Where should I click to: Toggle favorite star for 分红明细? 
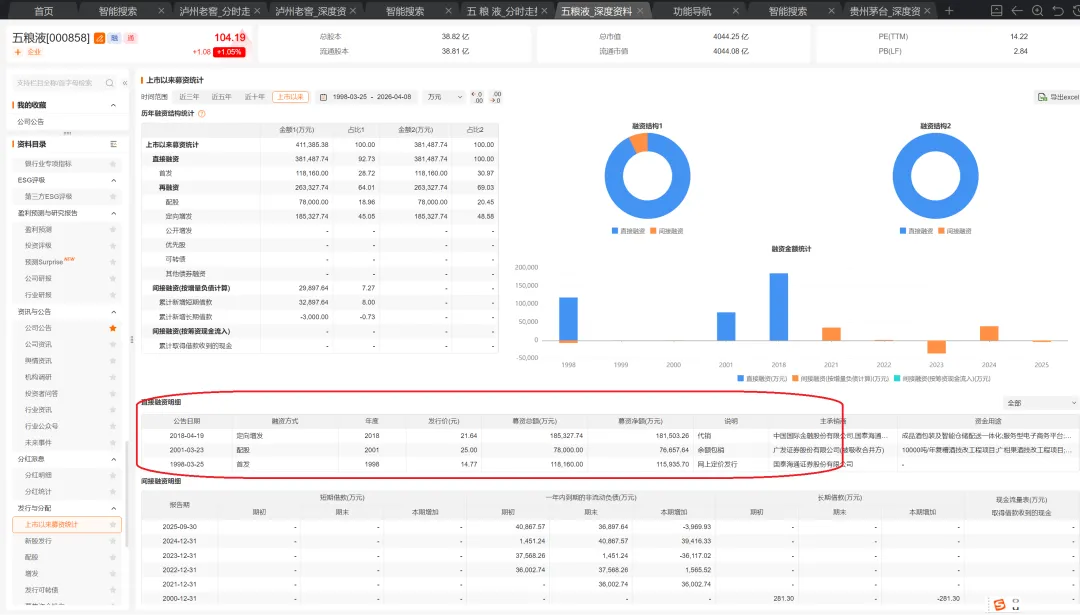(112, 475)
